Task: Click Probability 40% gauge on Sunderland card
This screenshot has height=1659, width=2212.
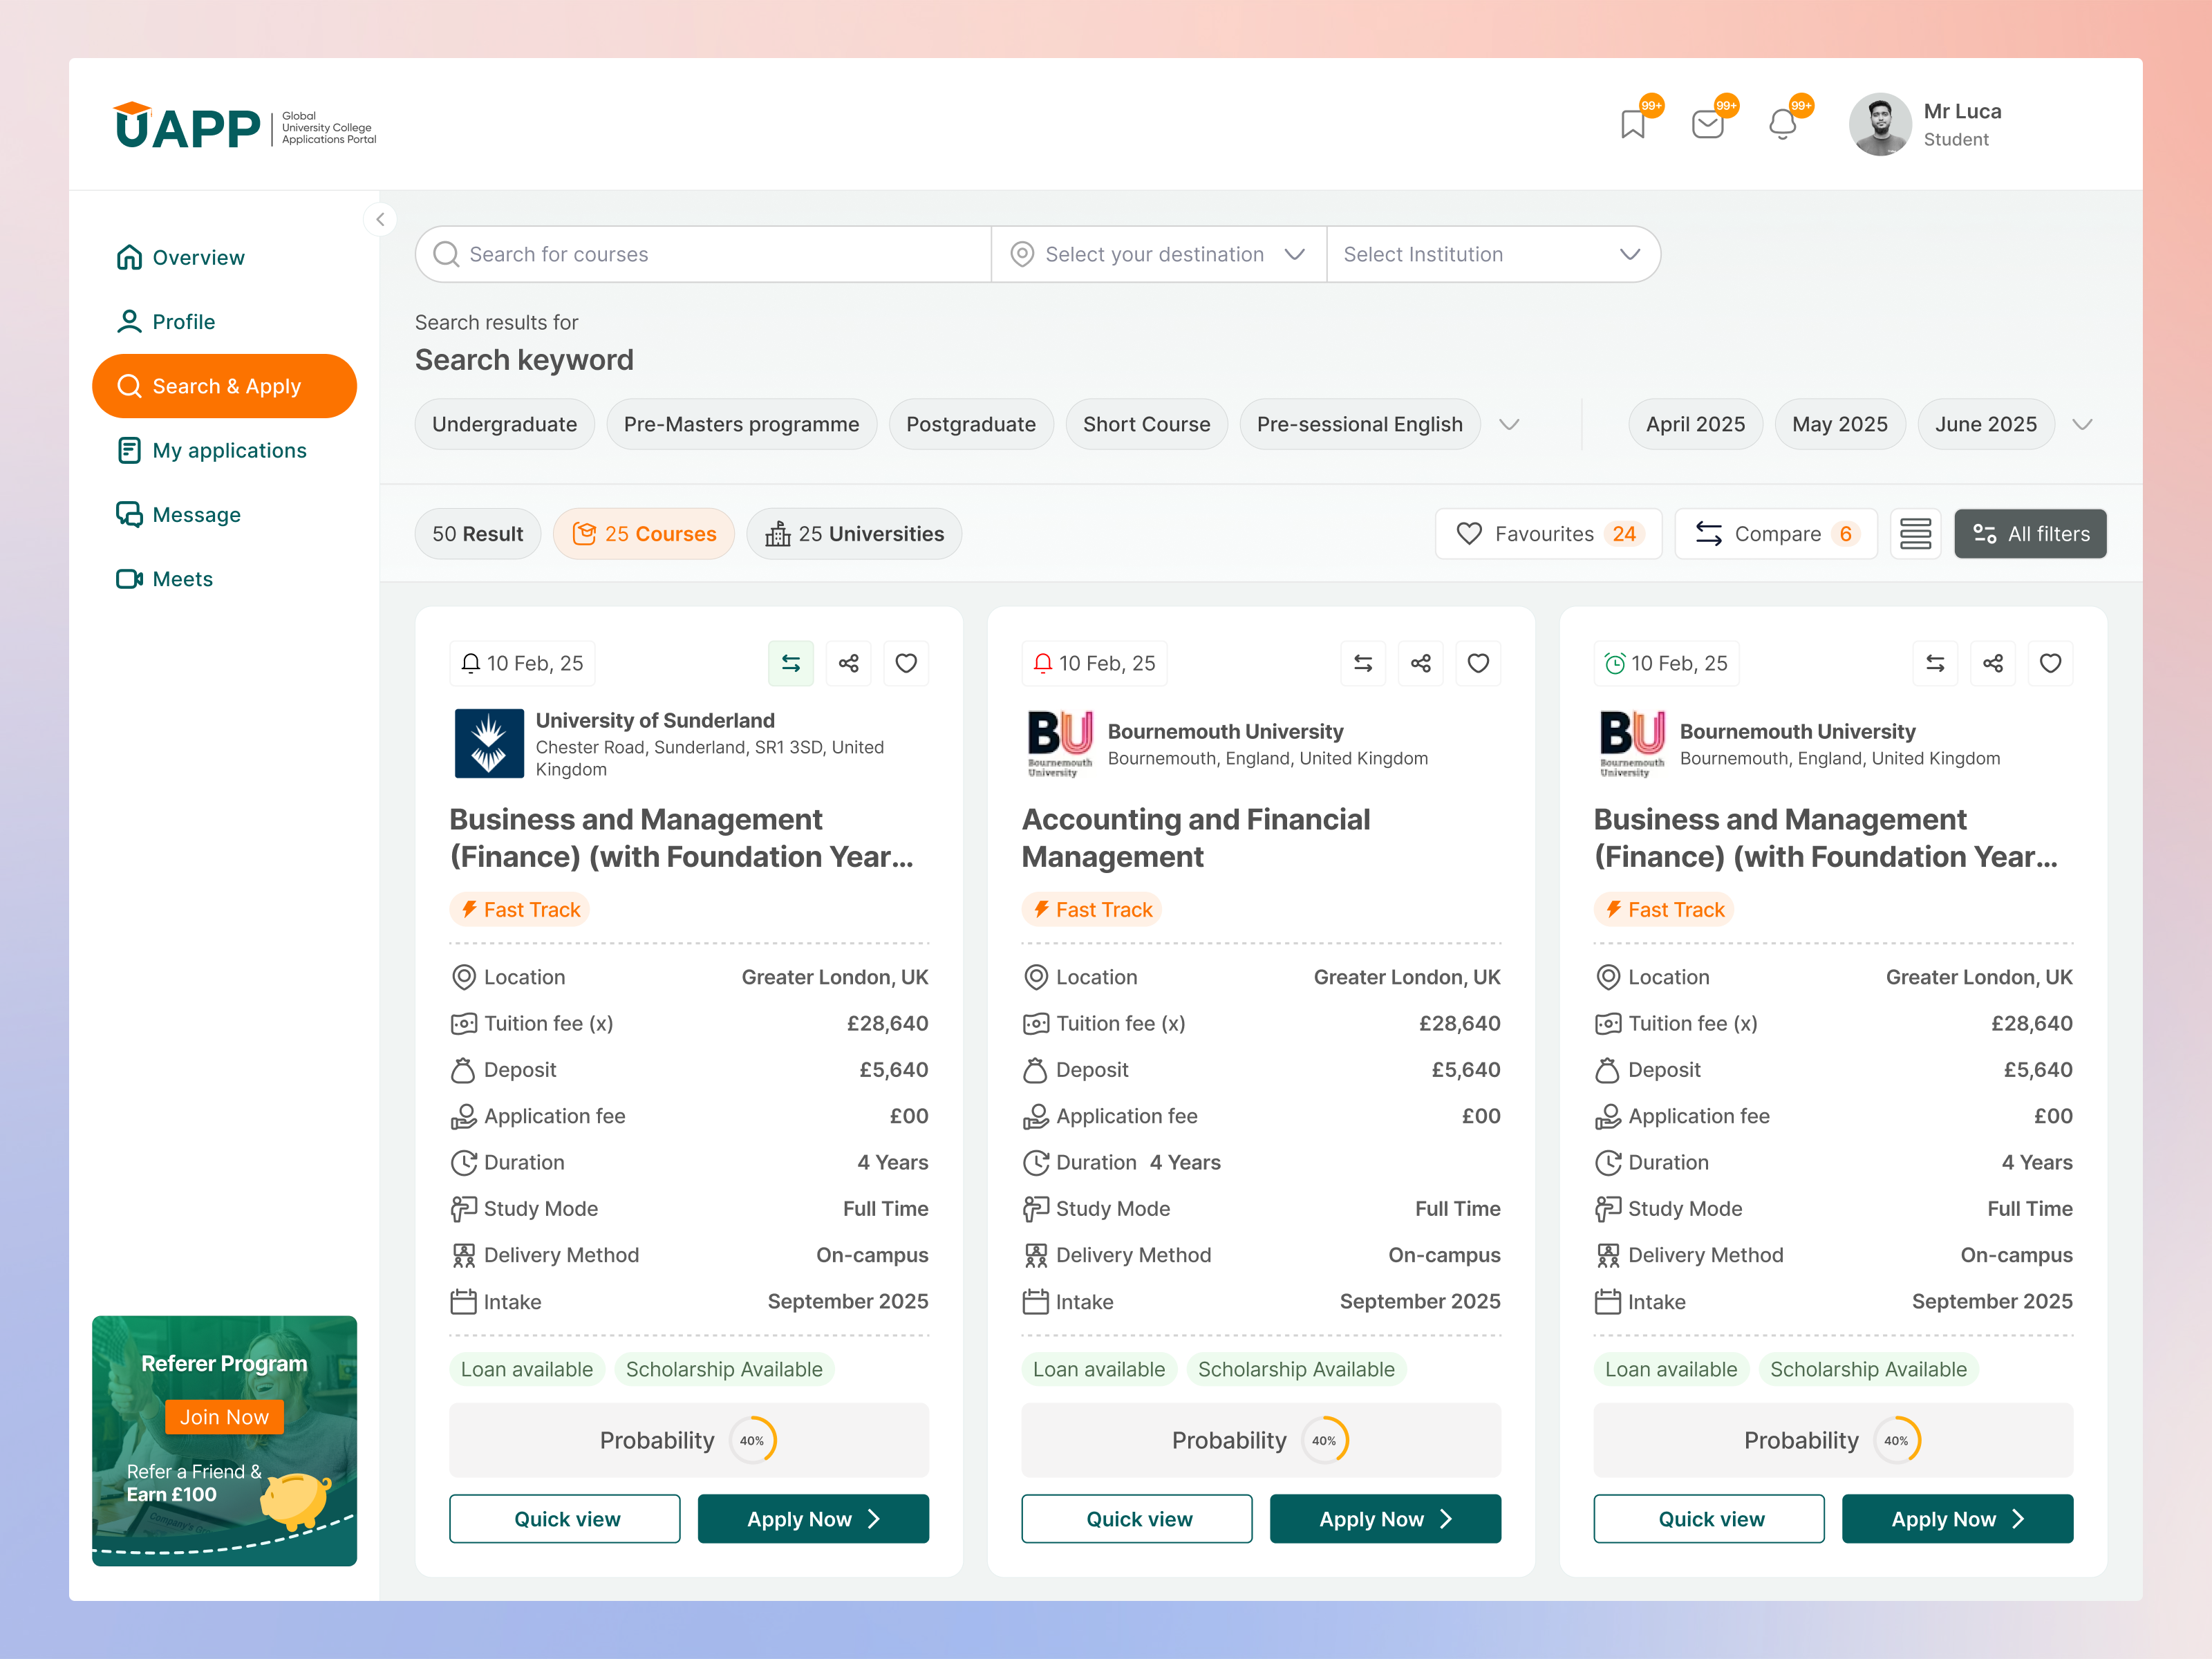Action: click(x=753, y=1440)
